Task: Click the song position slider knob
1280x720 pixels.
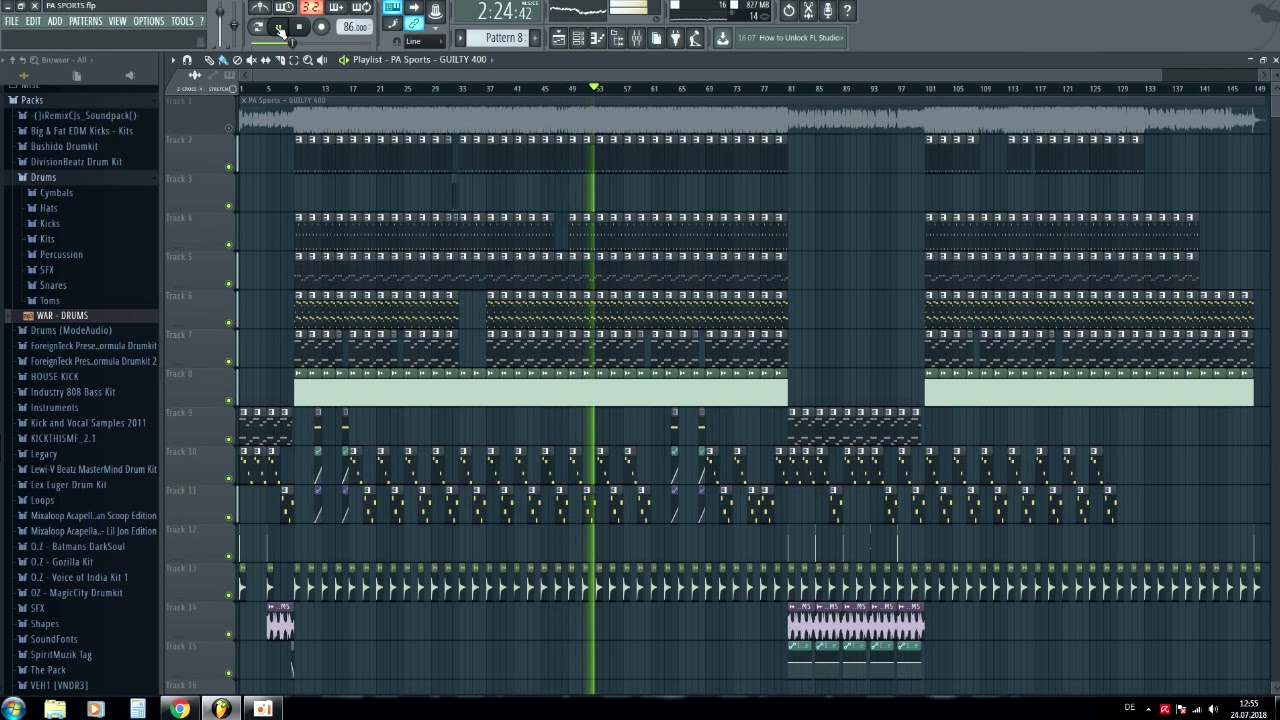Action: point(292,43)
